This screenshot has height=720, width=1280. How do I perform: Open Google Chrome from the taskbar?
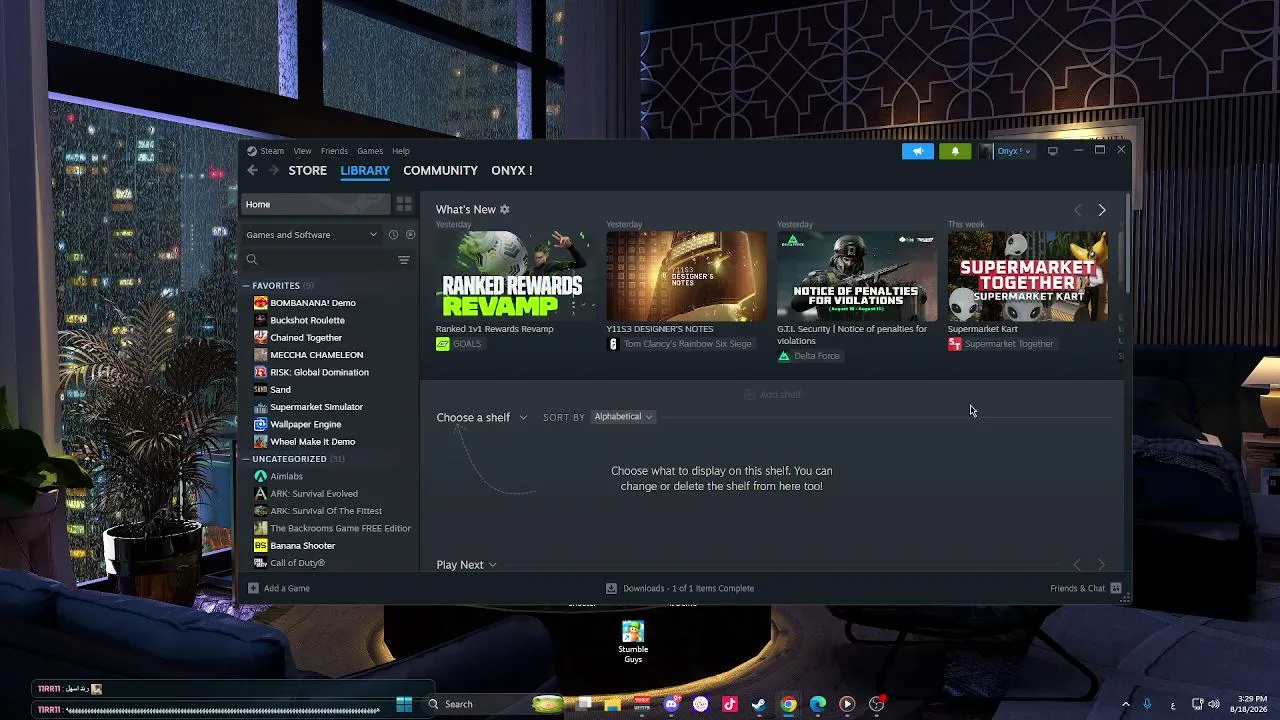click(789, 704)
